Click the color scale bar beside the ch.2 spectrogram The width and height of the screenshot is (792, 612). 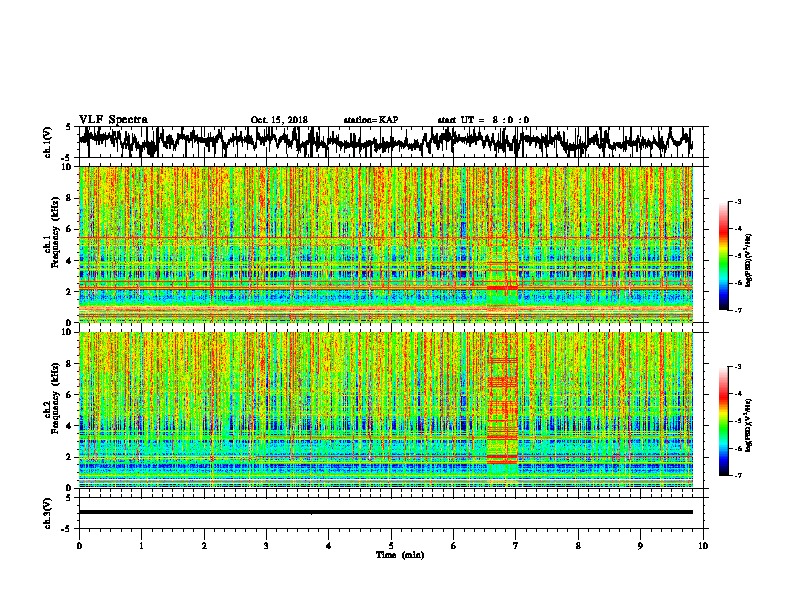(x=723, y=421)
